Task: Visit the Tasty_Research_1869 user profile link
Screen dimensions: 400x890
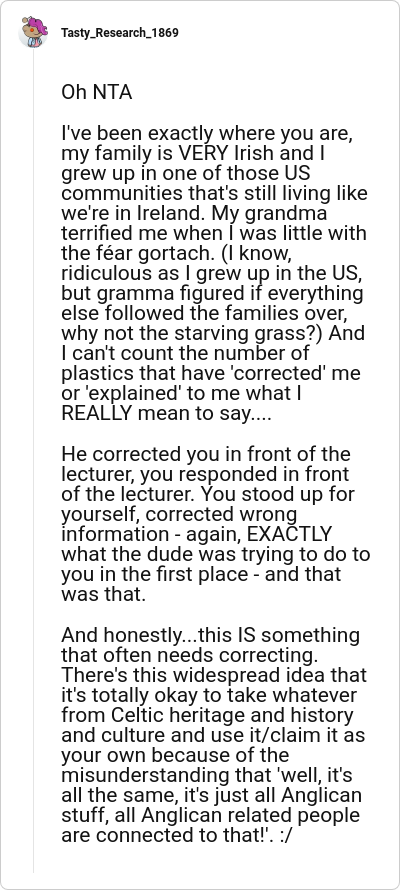Action: 120,33
